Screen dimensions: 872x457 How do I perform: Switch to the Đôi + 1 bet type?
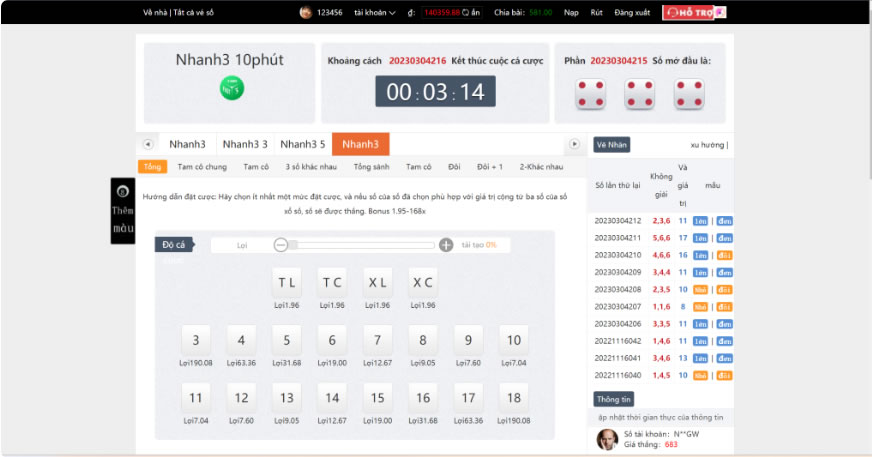490,167
